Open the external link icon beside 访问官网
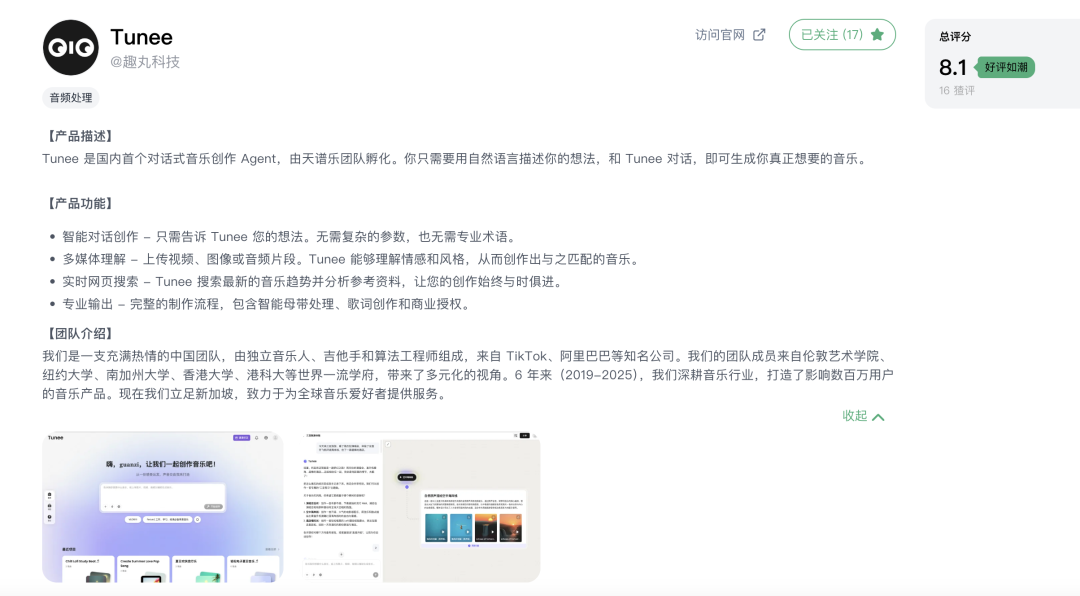 point(759,34)
